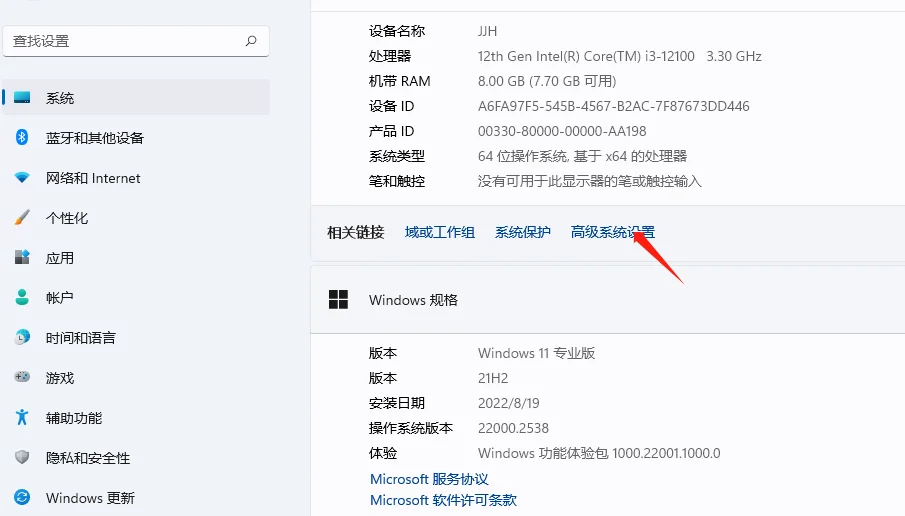Open the 个性化 category
The height and width of the screenshot is (516, 905).
(x=136, y=218)
